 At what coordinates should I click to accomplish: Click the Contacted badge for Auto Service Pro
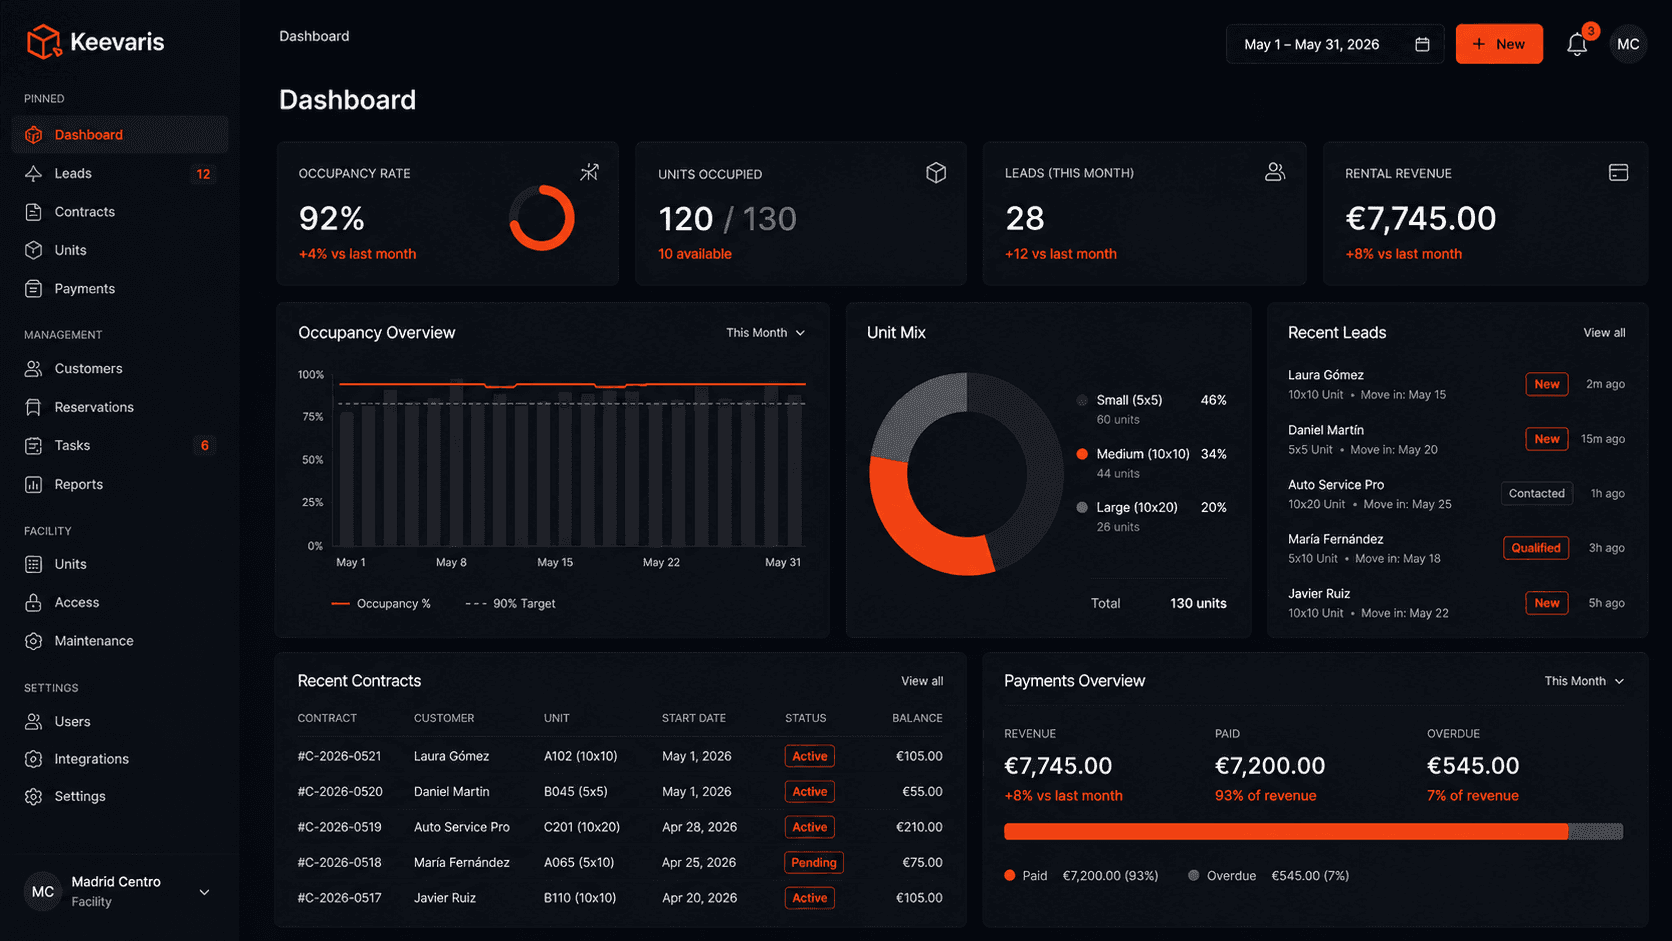(1536, 493)
